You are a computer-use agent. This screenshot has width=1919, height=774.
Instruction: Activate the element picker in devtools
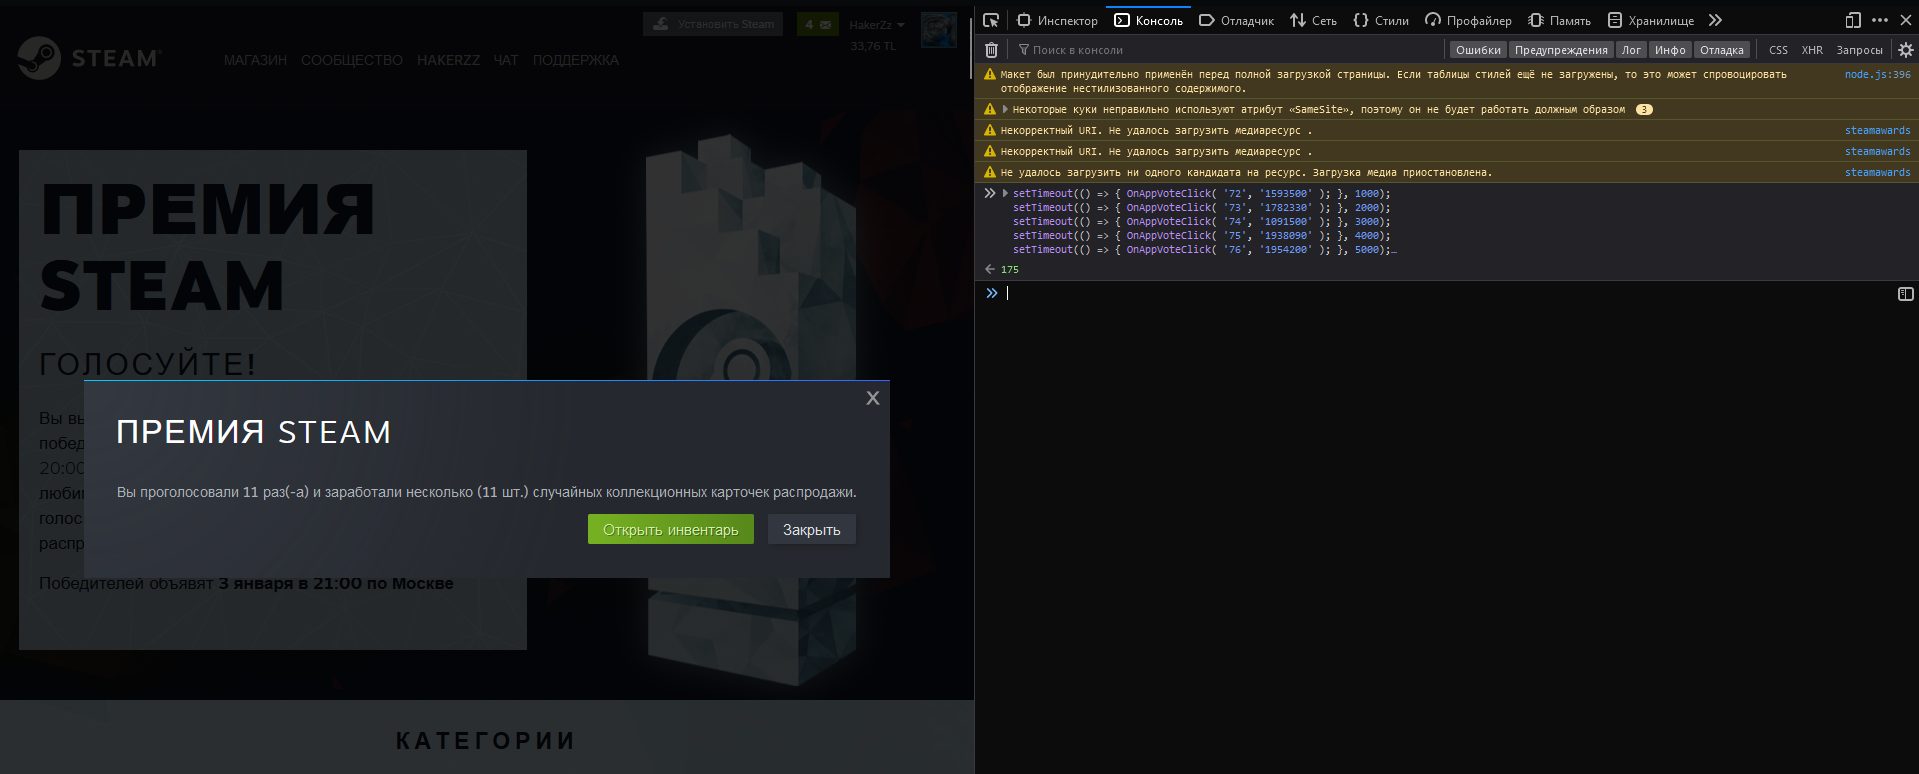coord(991,20)
